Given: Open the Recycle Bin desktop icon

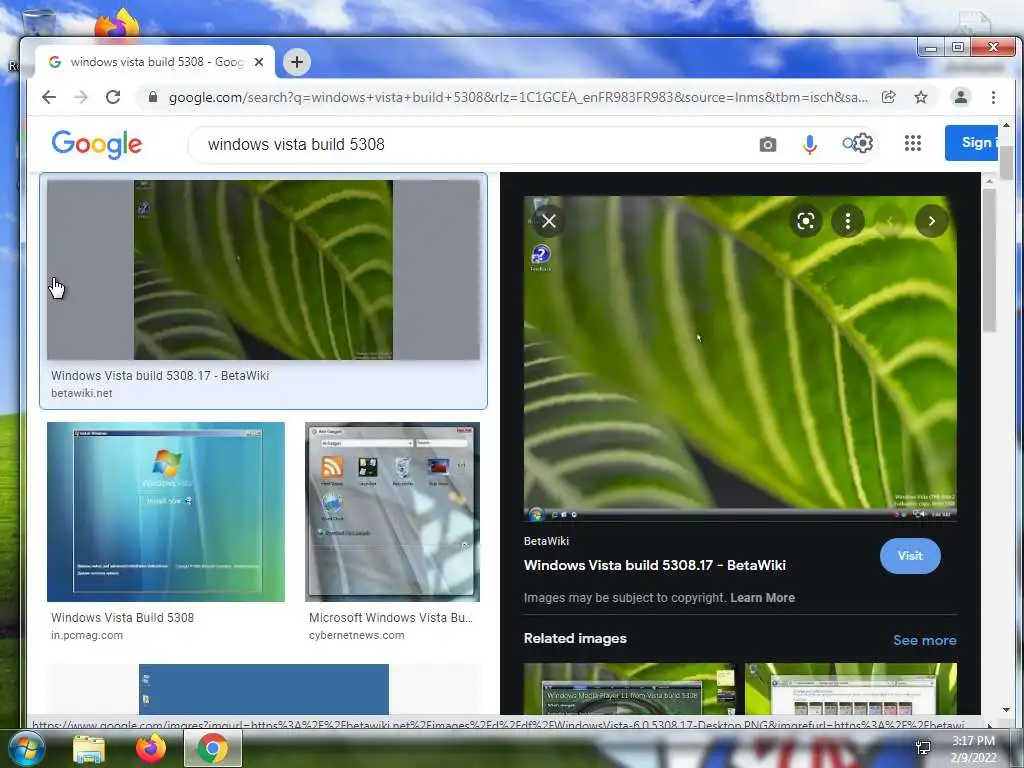Looking at the screenshot, I should pyautogui.click(x=39, y=22).
